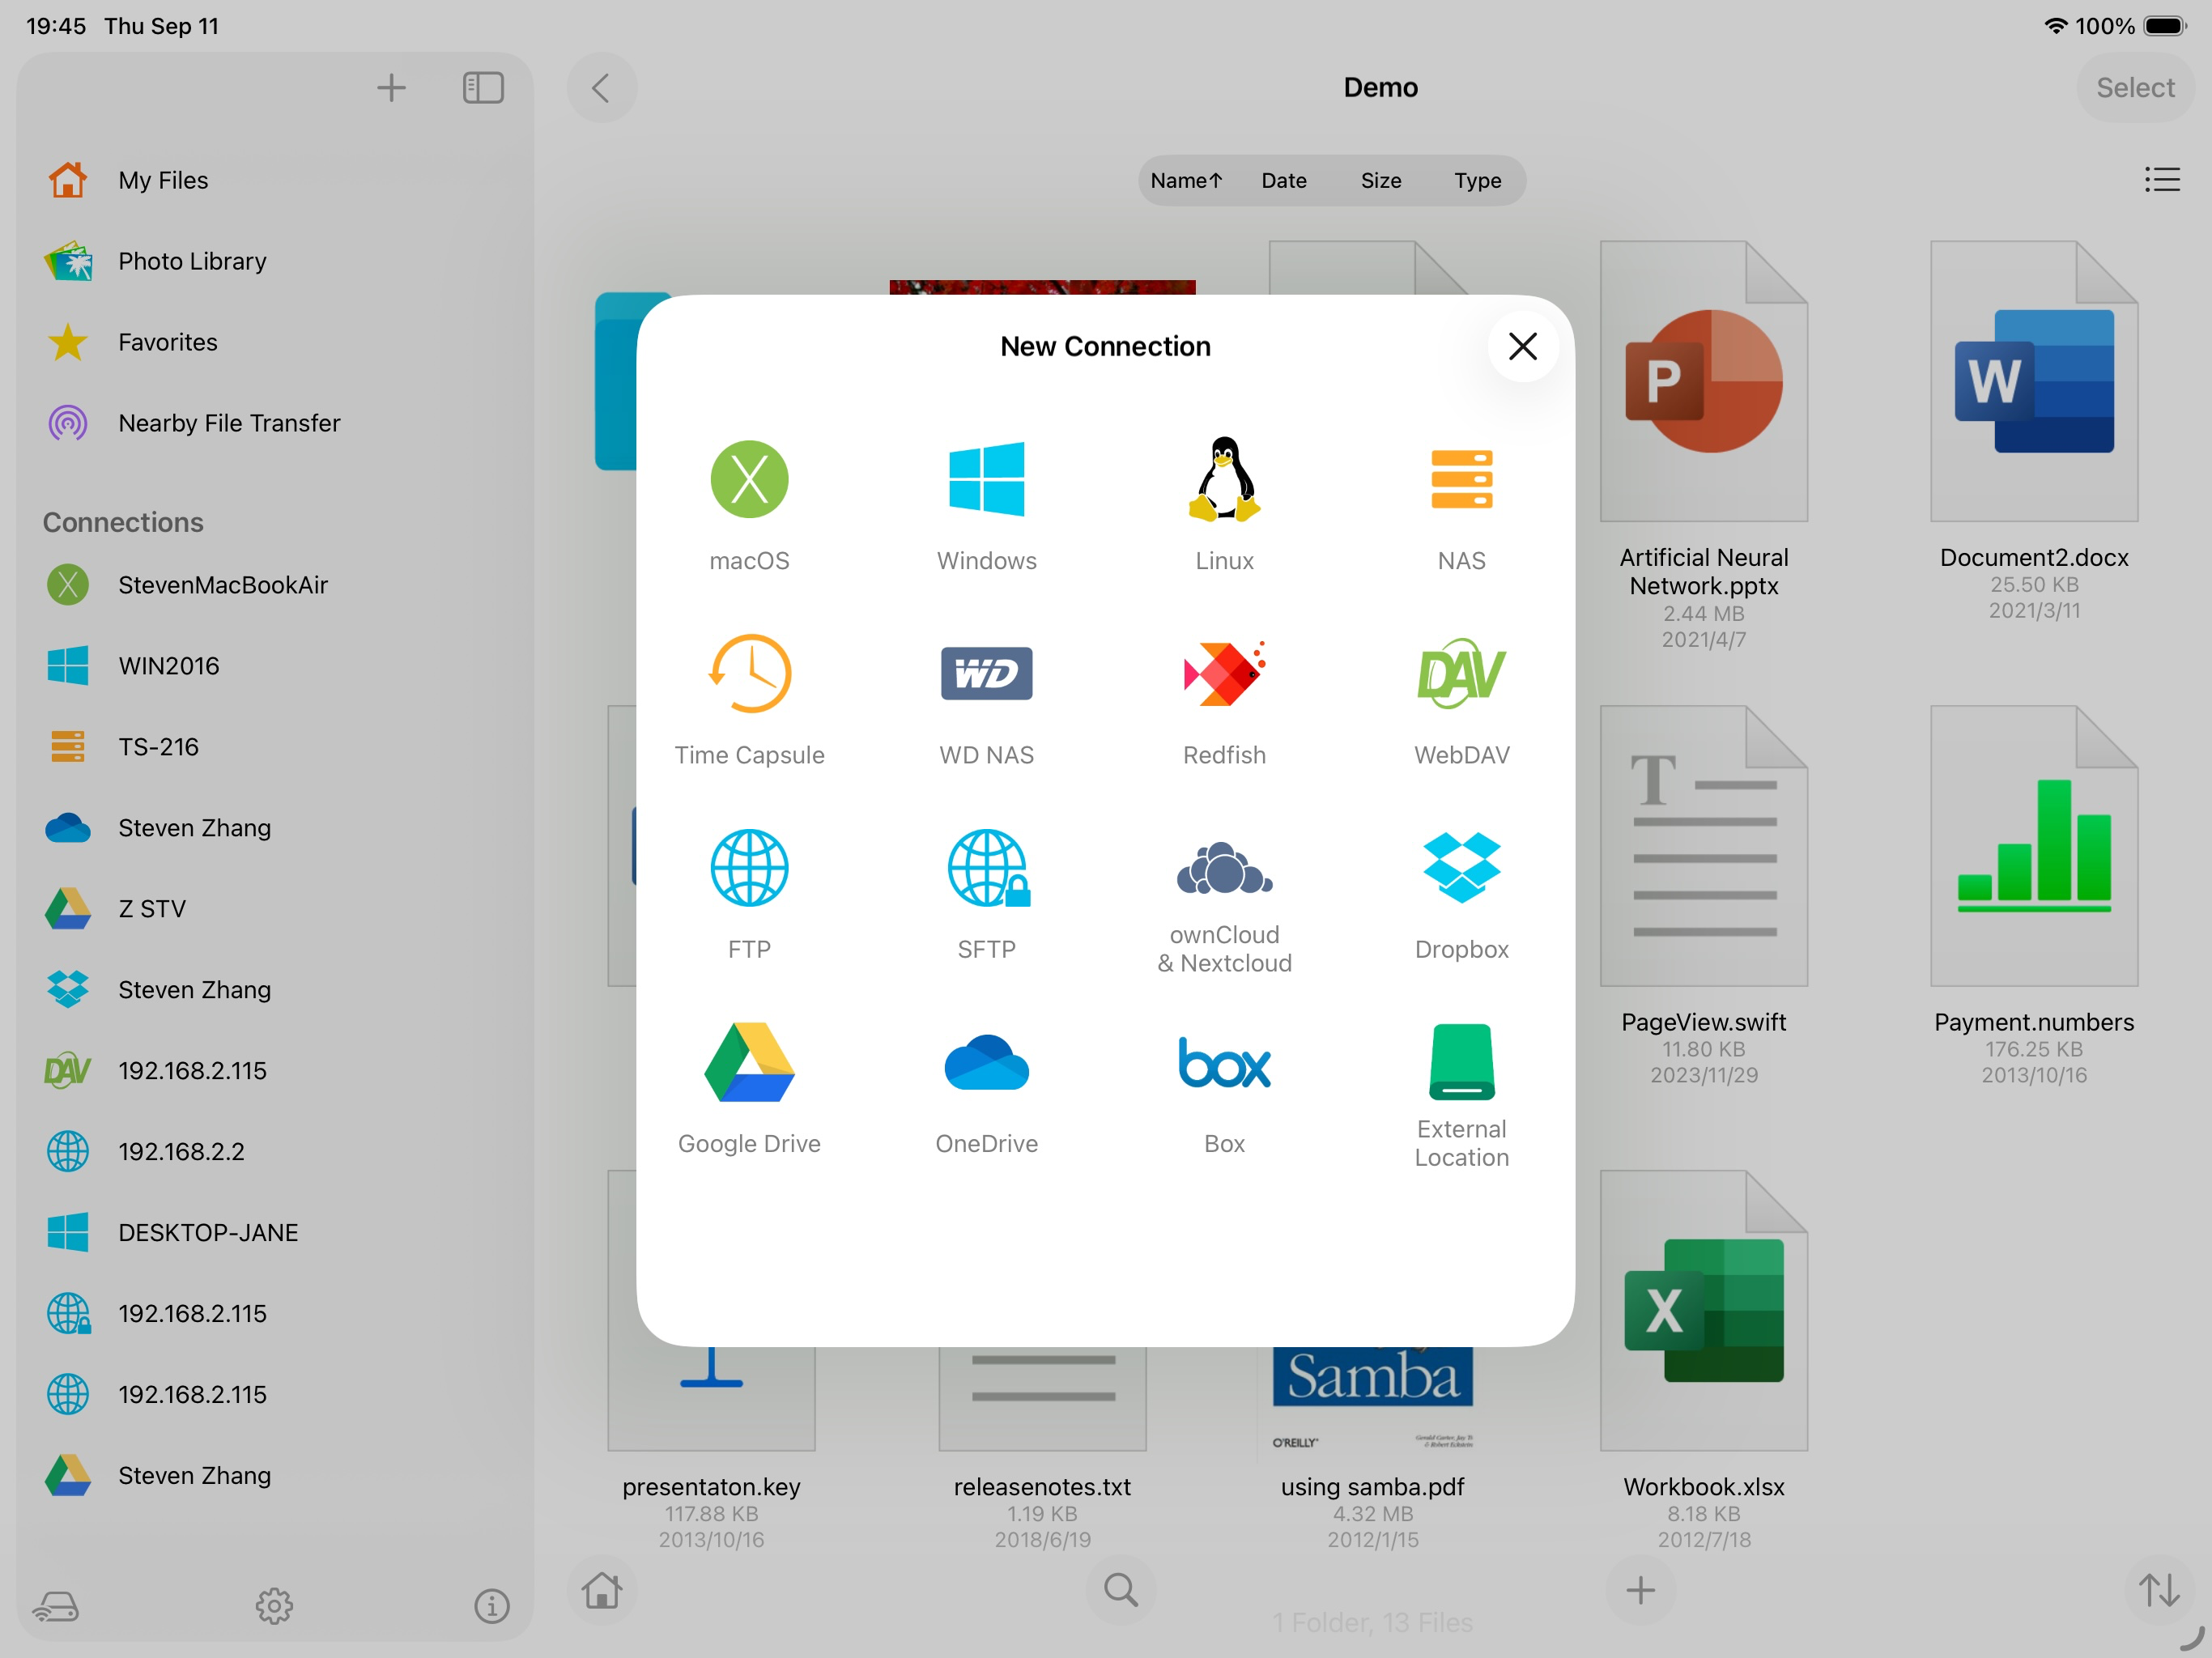Close the New Connection dialog
Viewport: 2212px width, 1658px height.
pyautogui.click(x=1522, y=346)
